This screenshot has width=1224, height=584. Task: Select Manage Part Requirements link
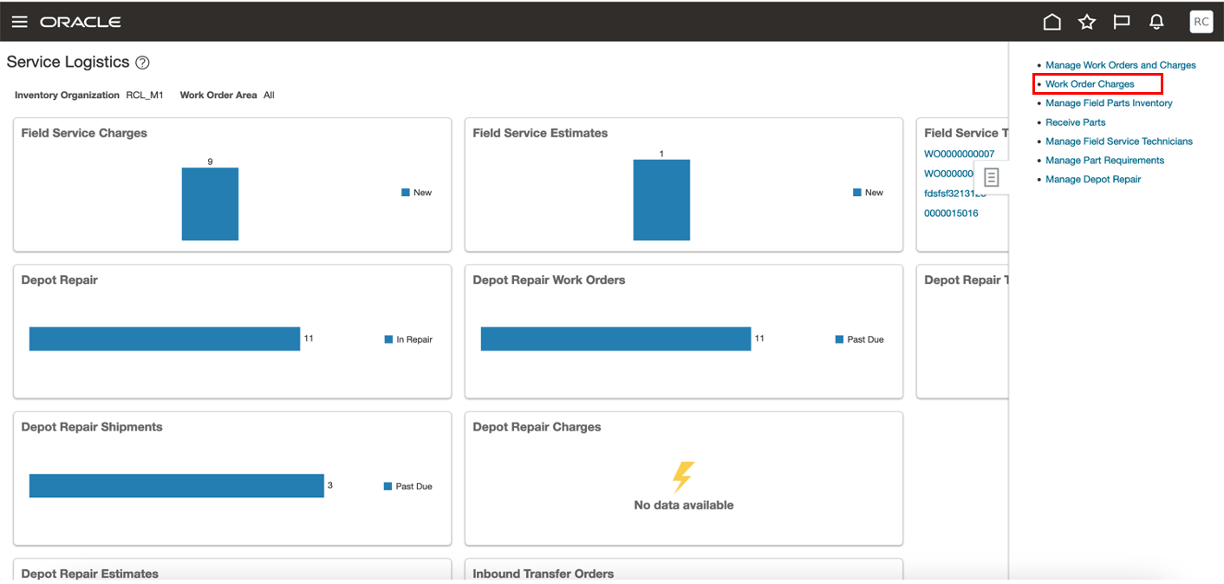pos(1105,160)
